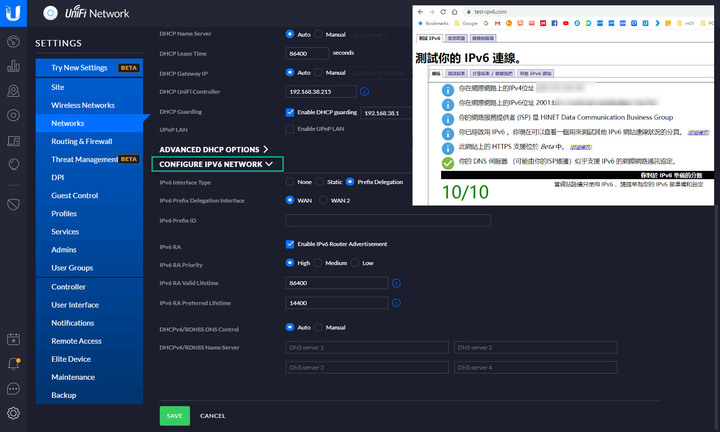Toggle Enable IPv6 Router Advertisement checkbox

[290, 244]
